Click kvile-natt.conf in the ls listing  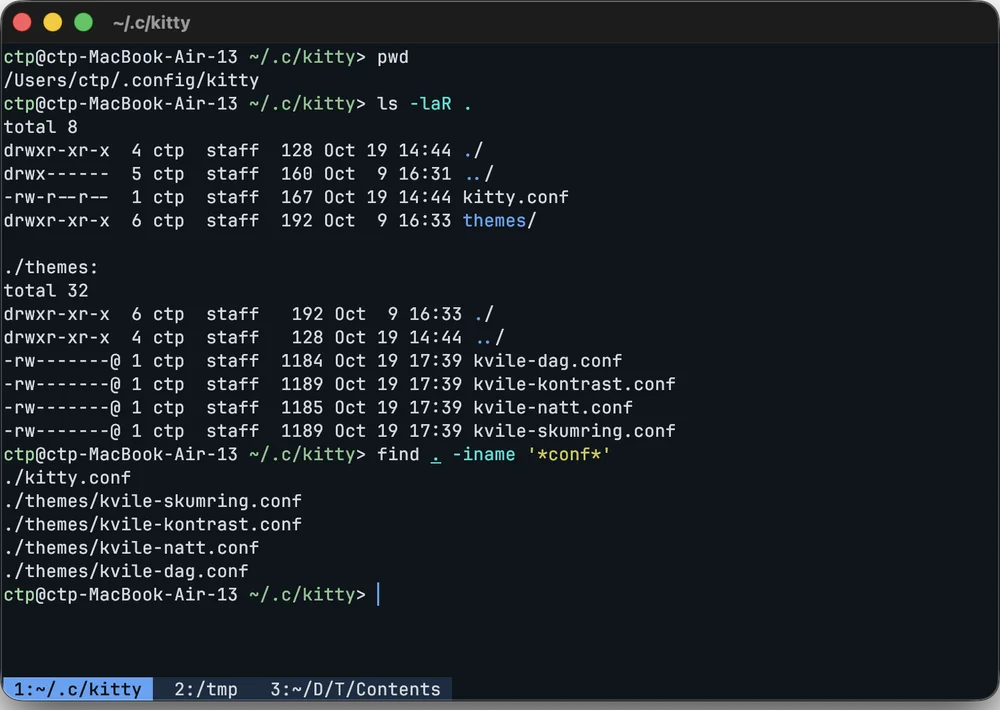553,408
